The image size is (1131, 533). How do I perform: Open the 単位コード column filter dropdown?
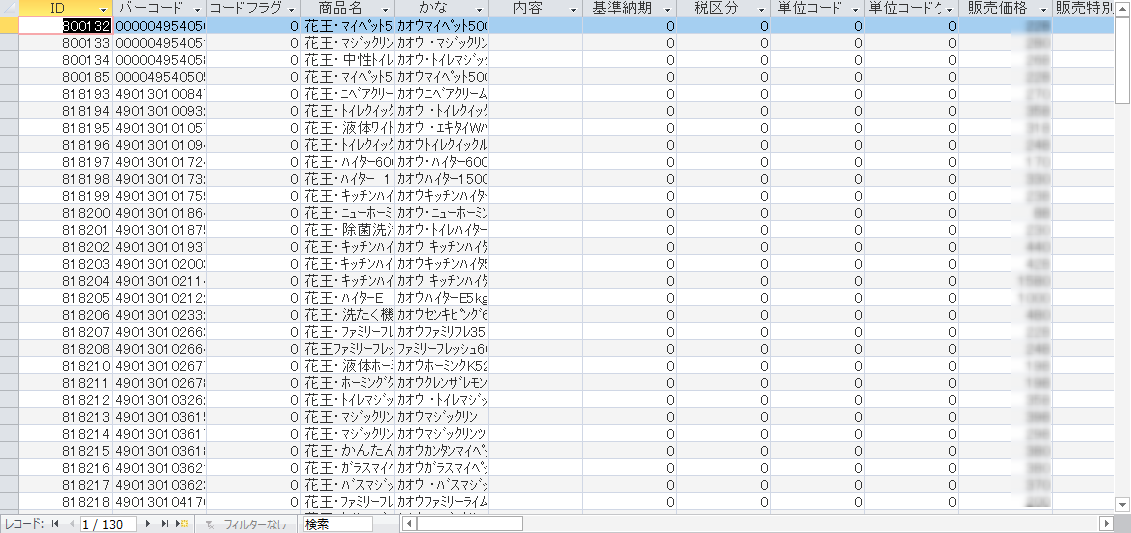click(x=856, y=9)
